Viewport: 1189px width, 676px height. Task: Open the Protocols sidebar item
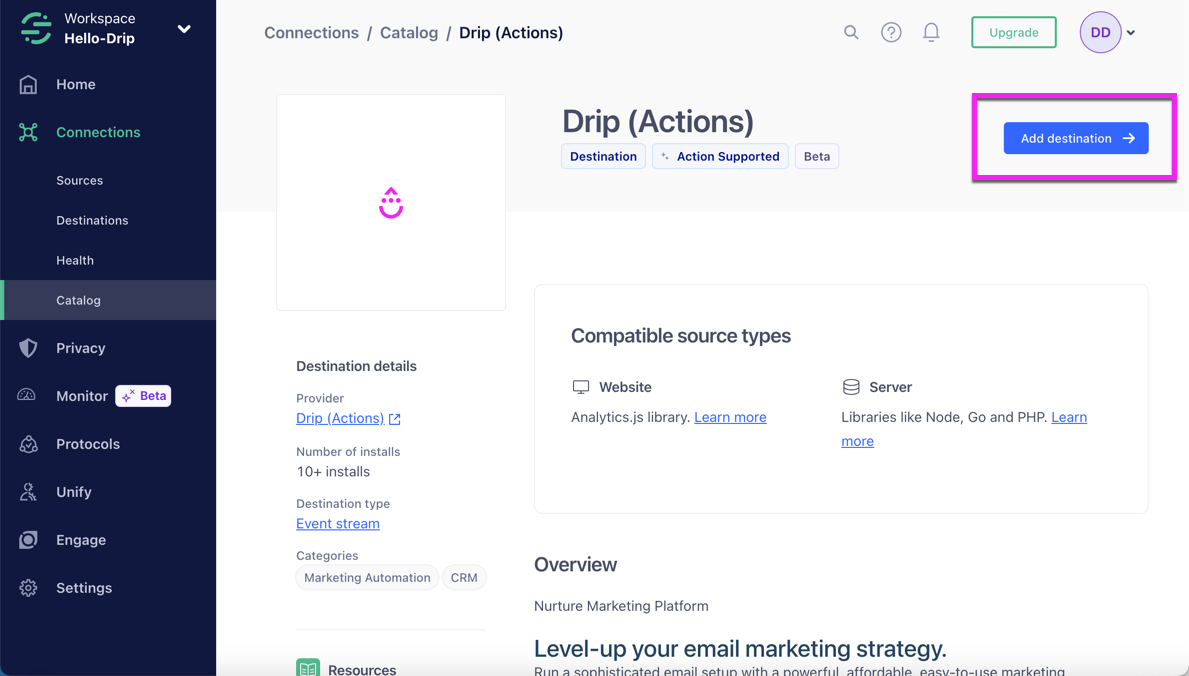click(88, 444)
